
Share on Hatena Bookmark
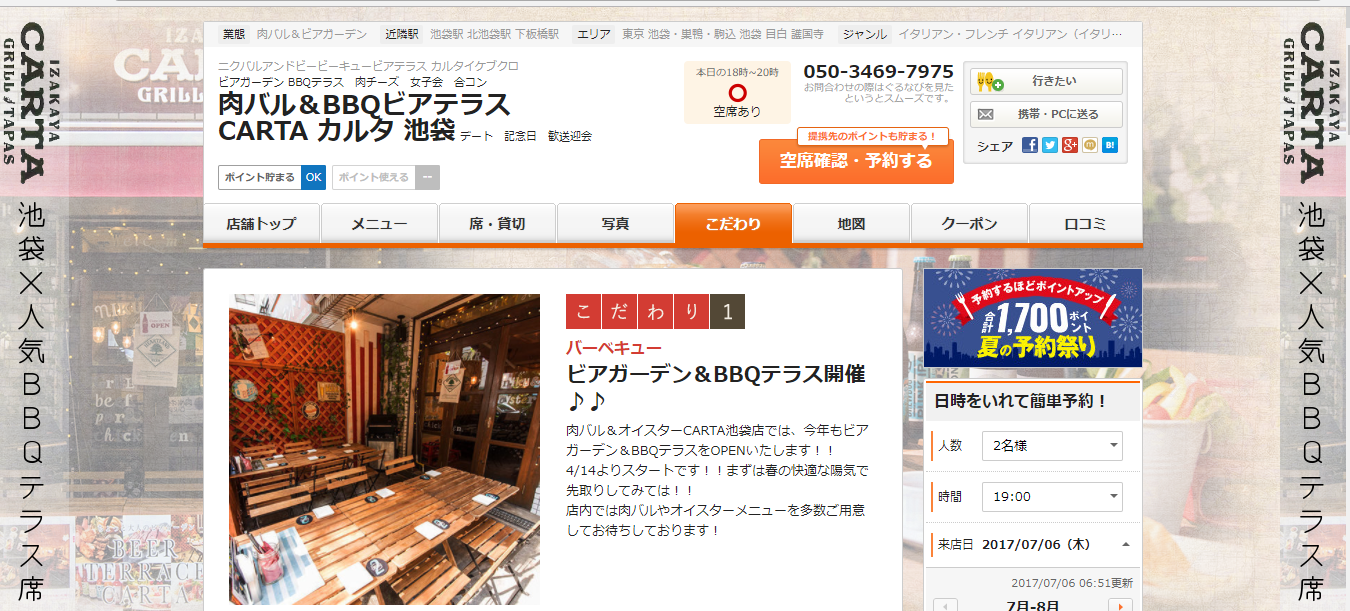[x=1110, y=145]
